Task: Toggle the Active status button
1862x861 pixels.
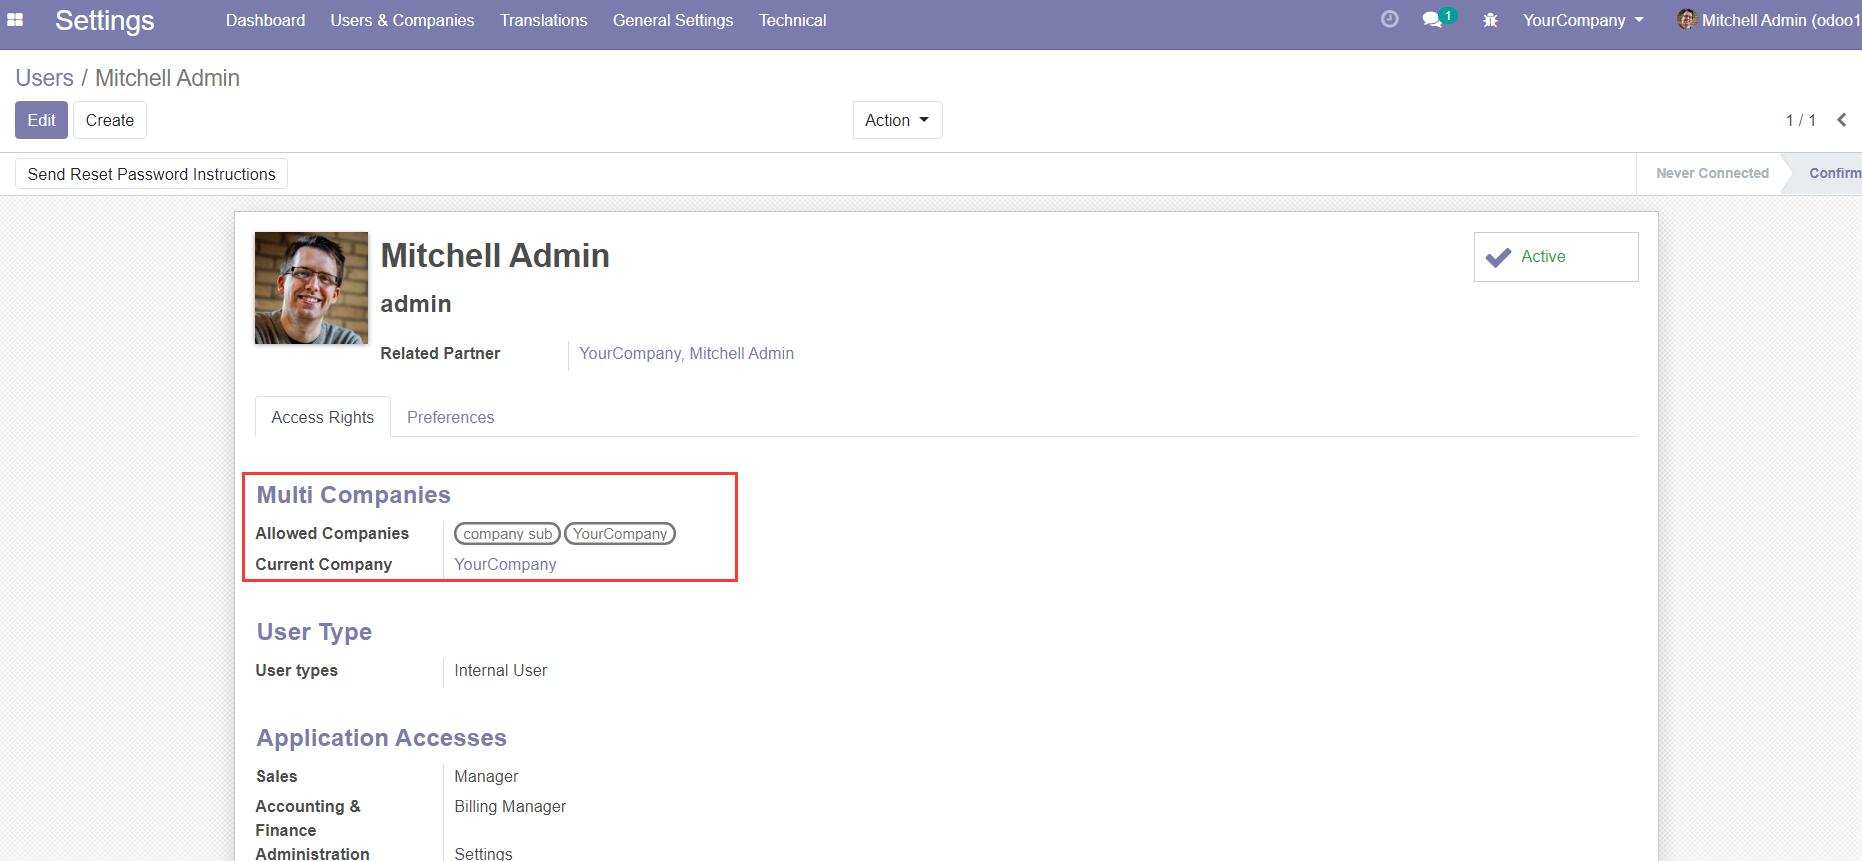Action: 1555,257
